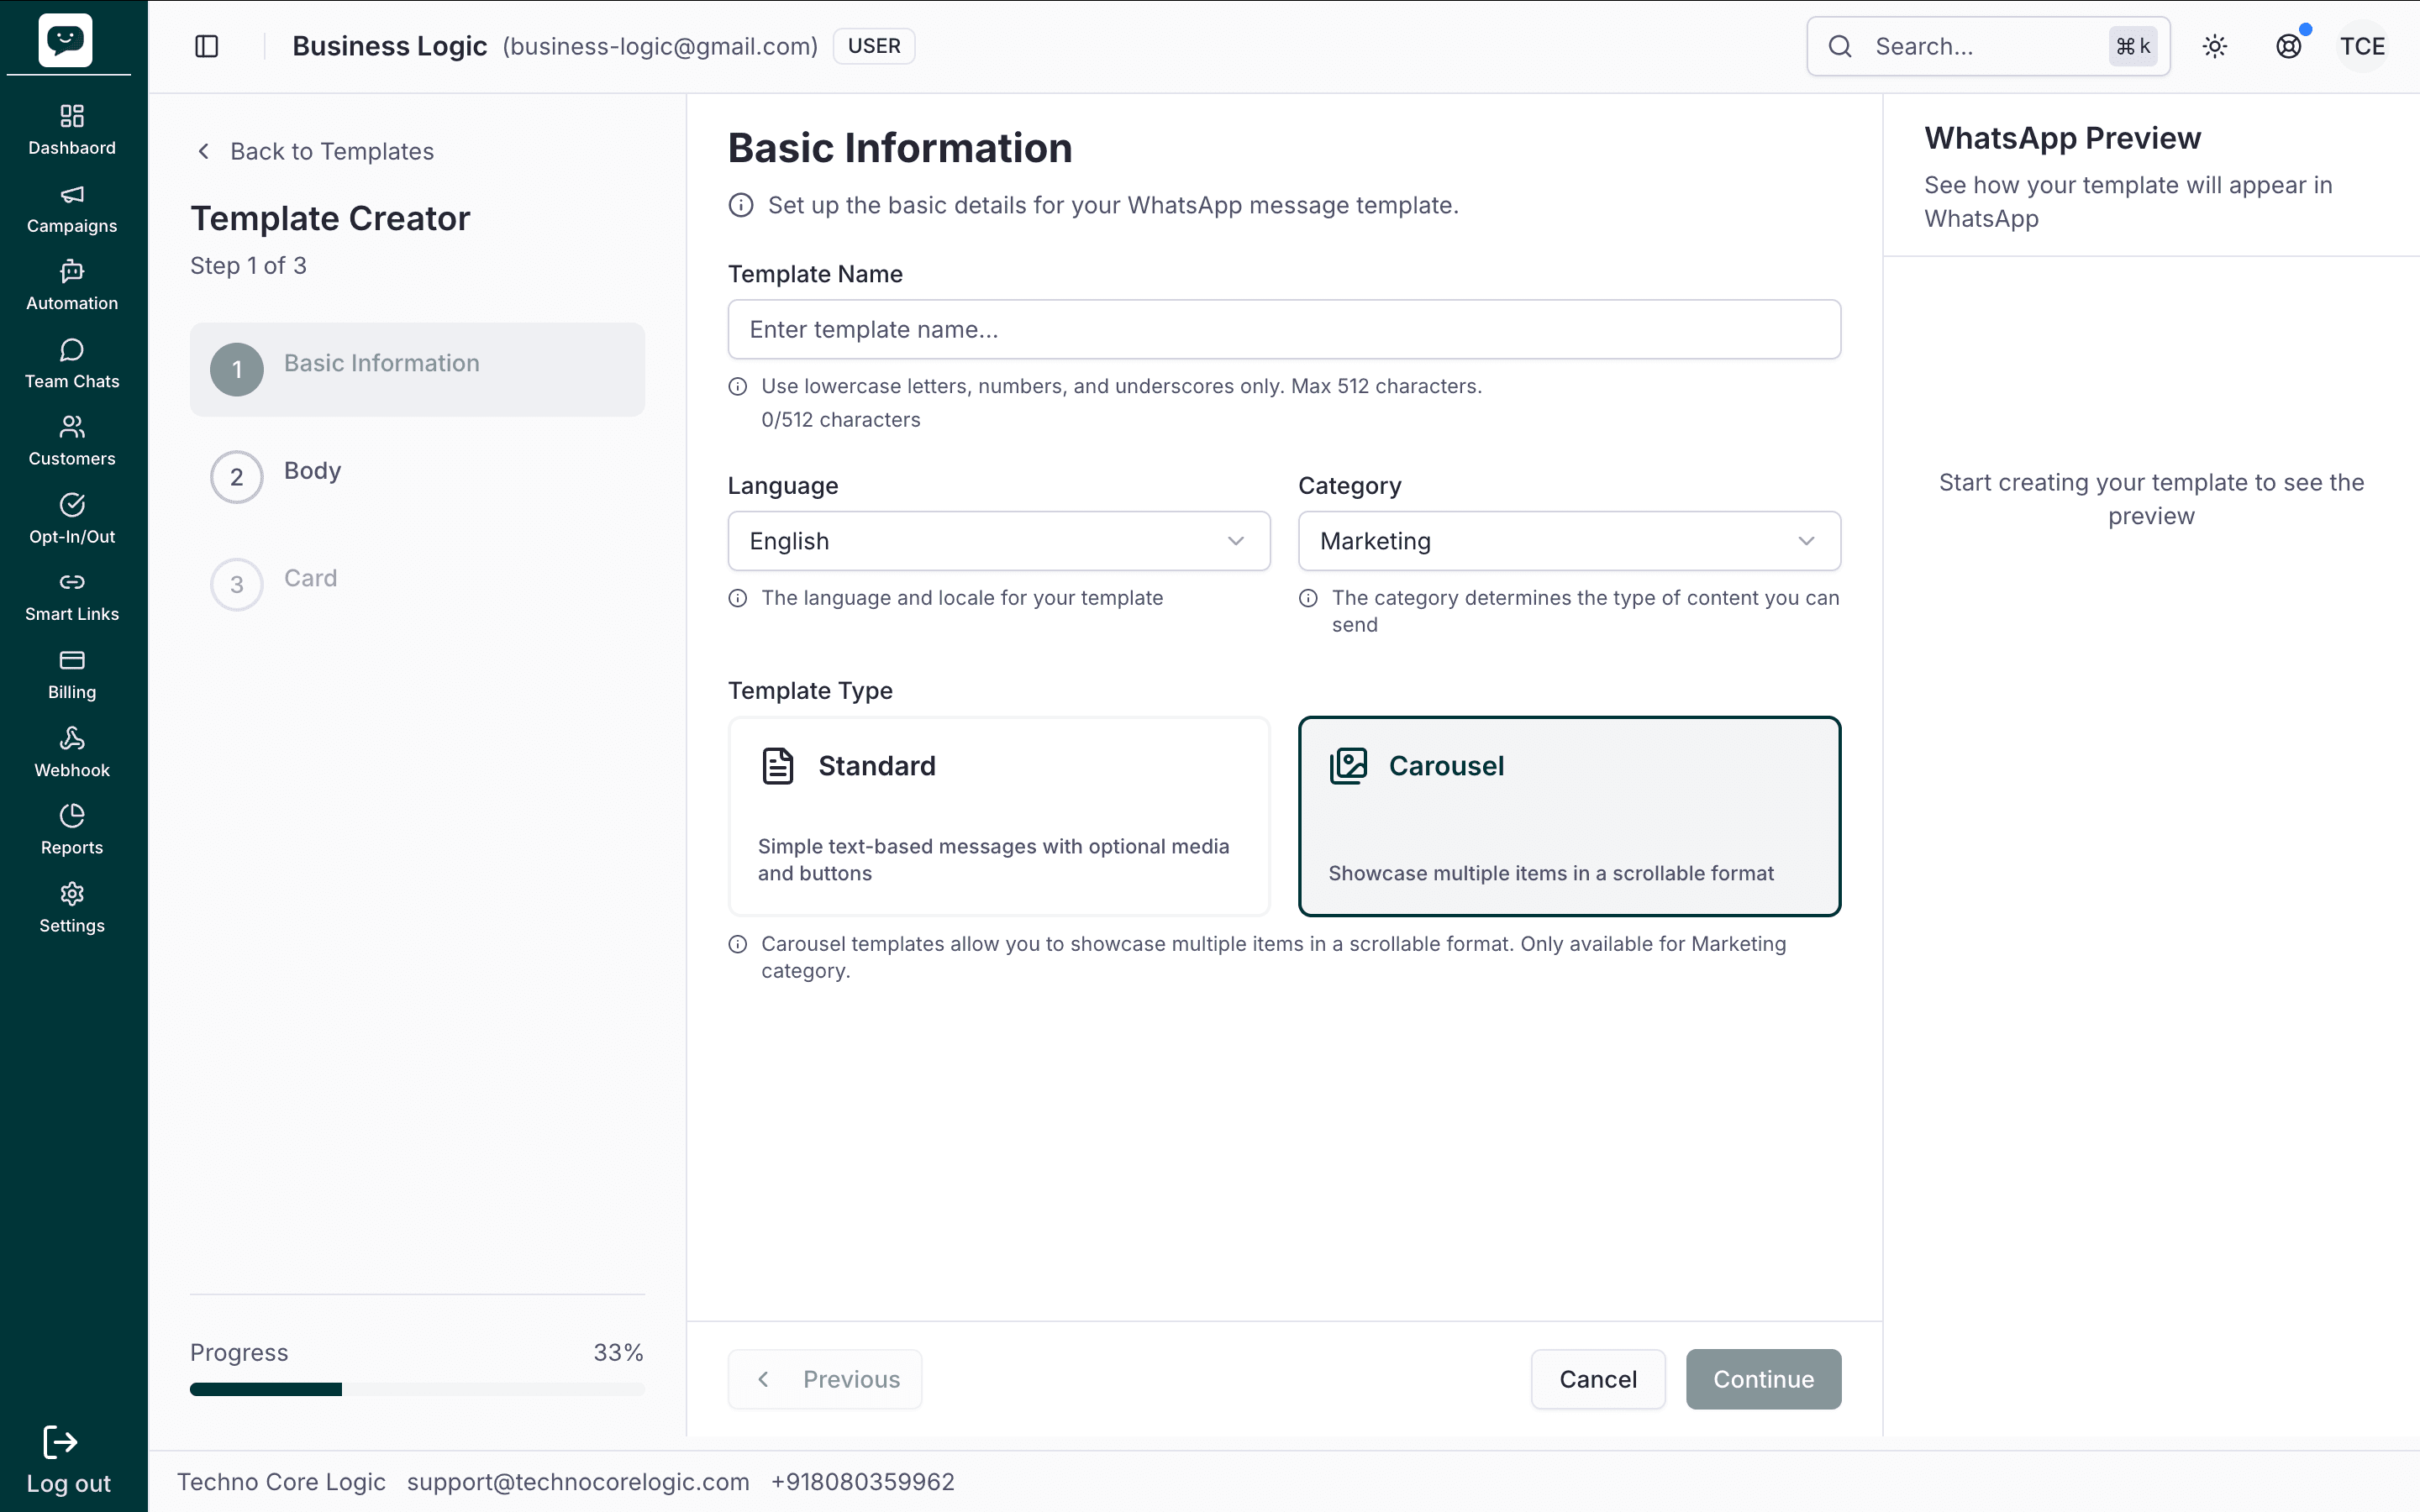
Task: Toggle light theme sun icon
Action: pyautogui.click(x=2215, y=46)
